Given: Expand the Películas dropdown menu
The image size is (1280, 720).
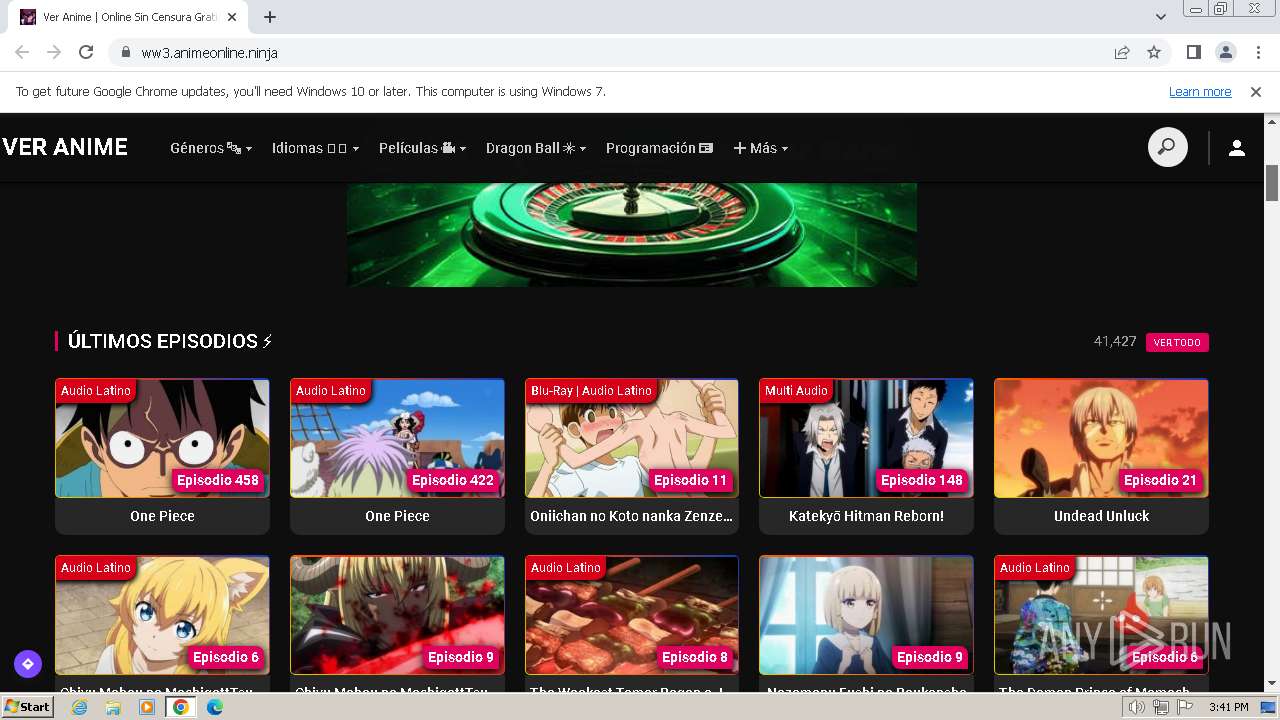Looking at the screenshot, I should (x=422, y=148).
